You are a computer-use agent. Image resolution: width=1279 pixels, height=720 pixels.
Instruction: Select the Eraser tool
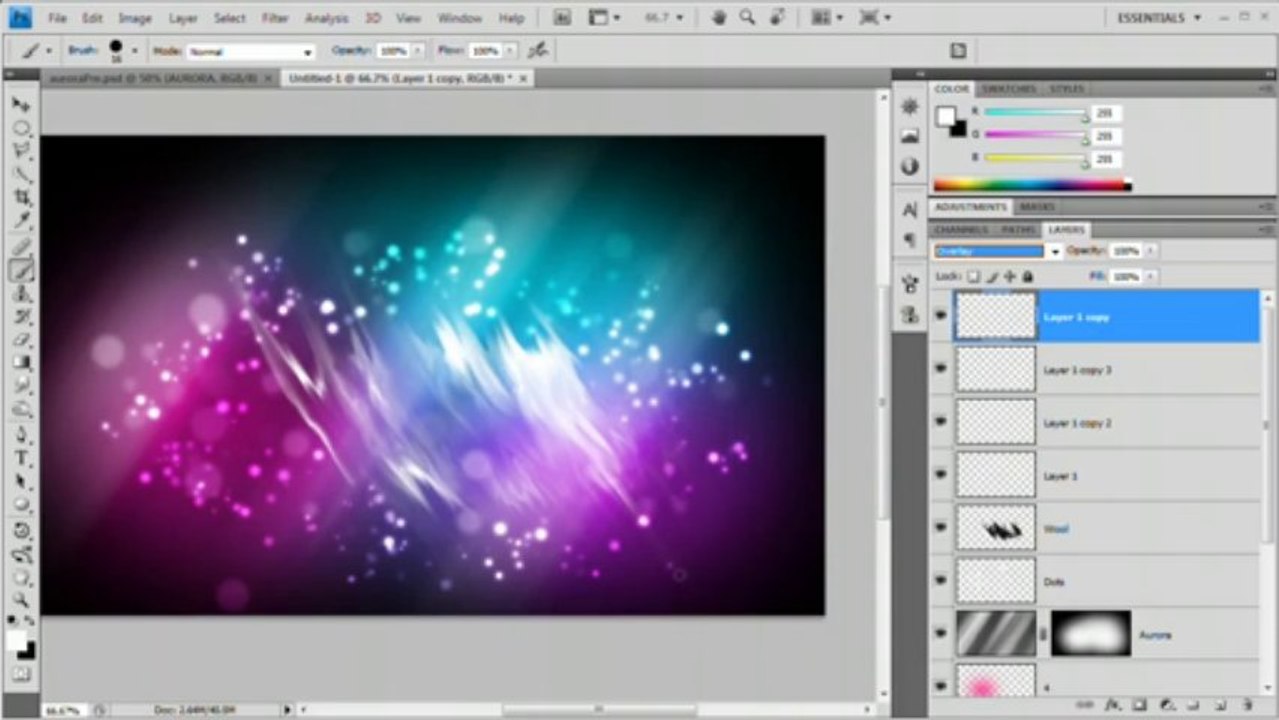tap(21, 340)
